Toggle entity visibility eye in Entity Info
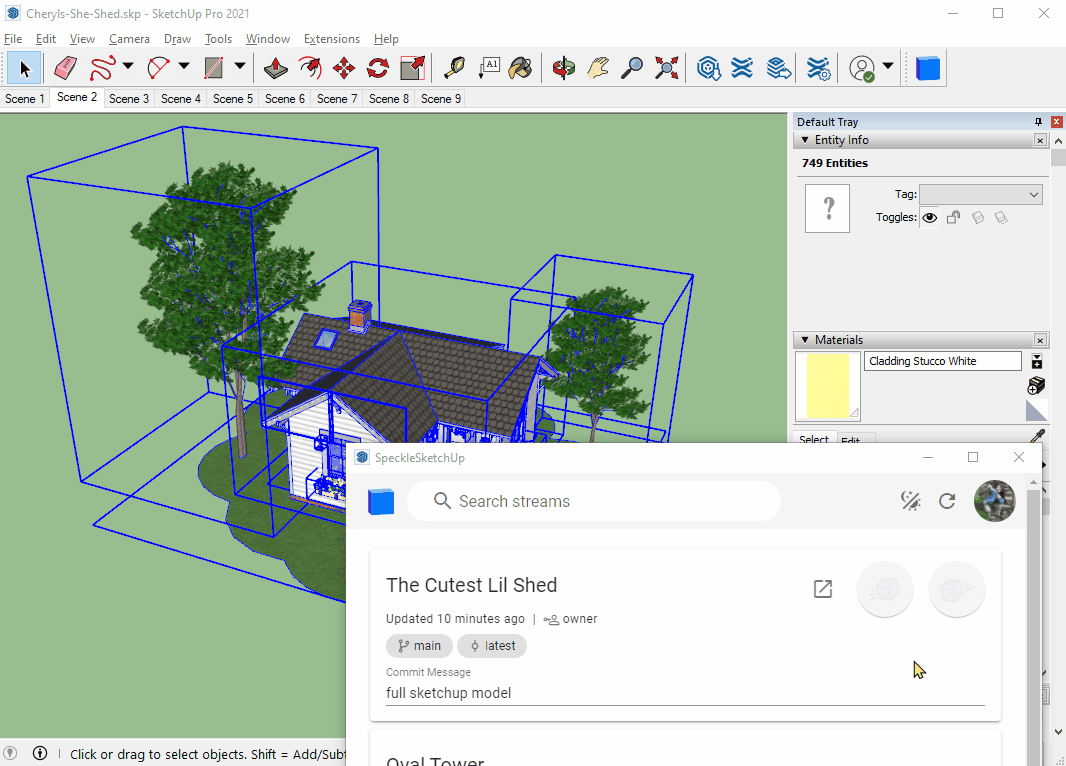The height and width of the screenshot is (766, 1066). click(x=929, y=217)
